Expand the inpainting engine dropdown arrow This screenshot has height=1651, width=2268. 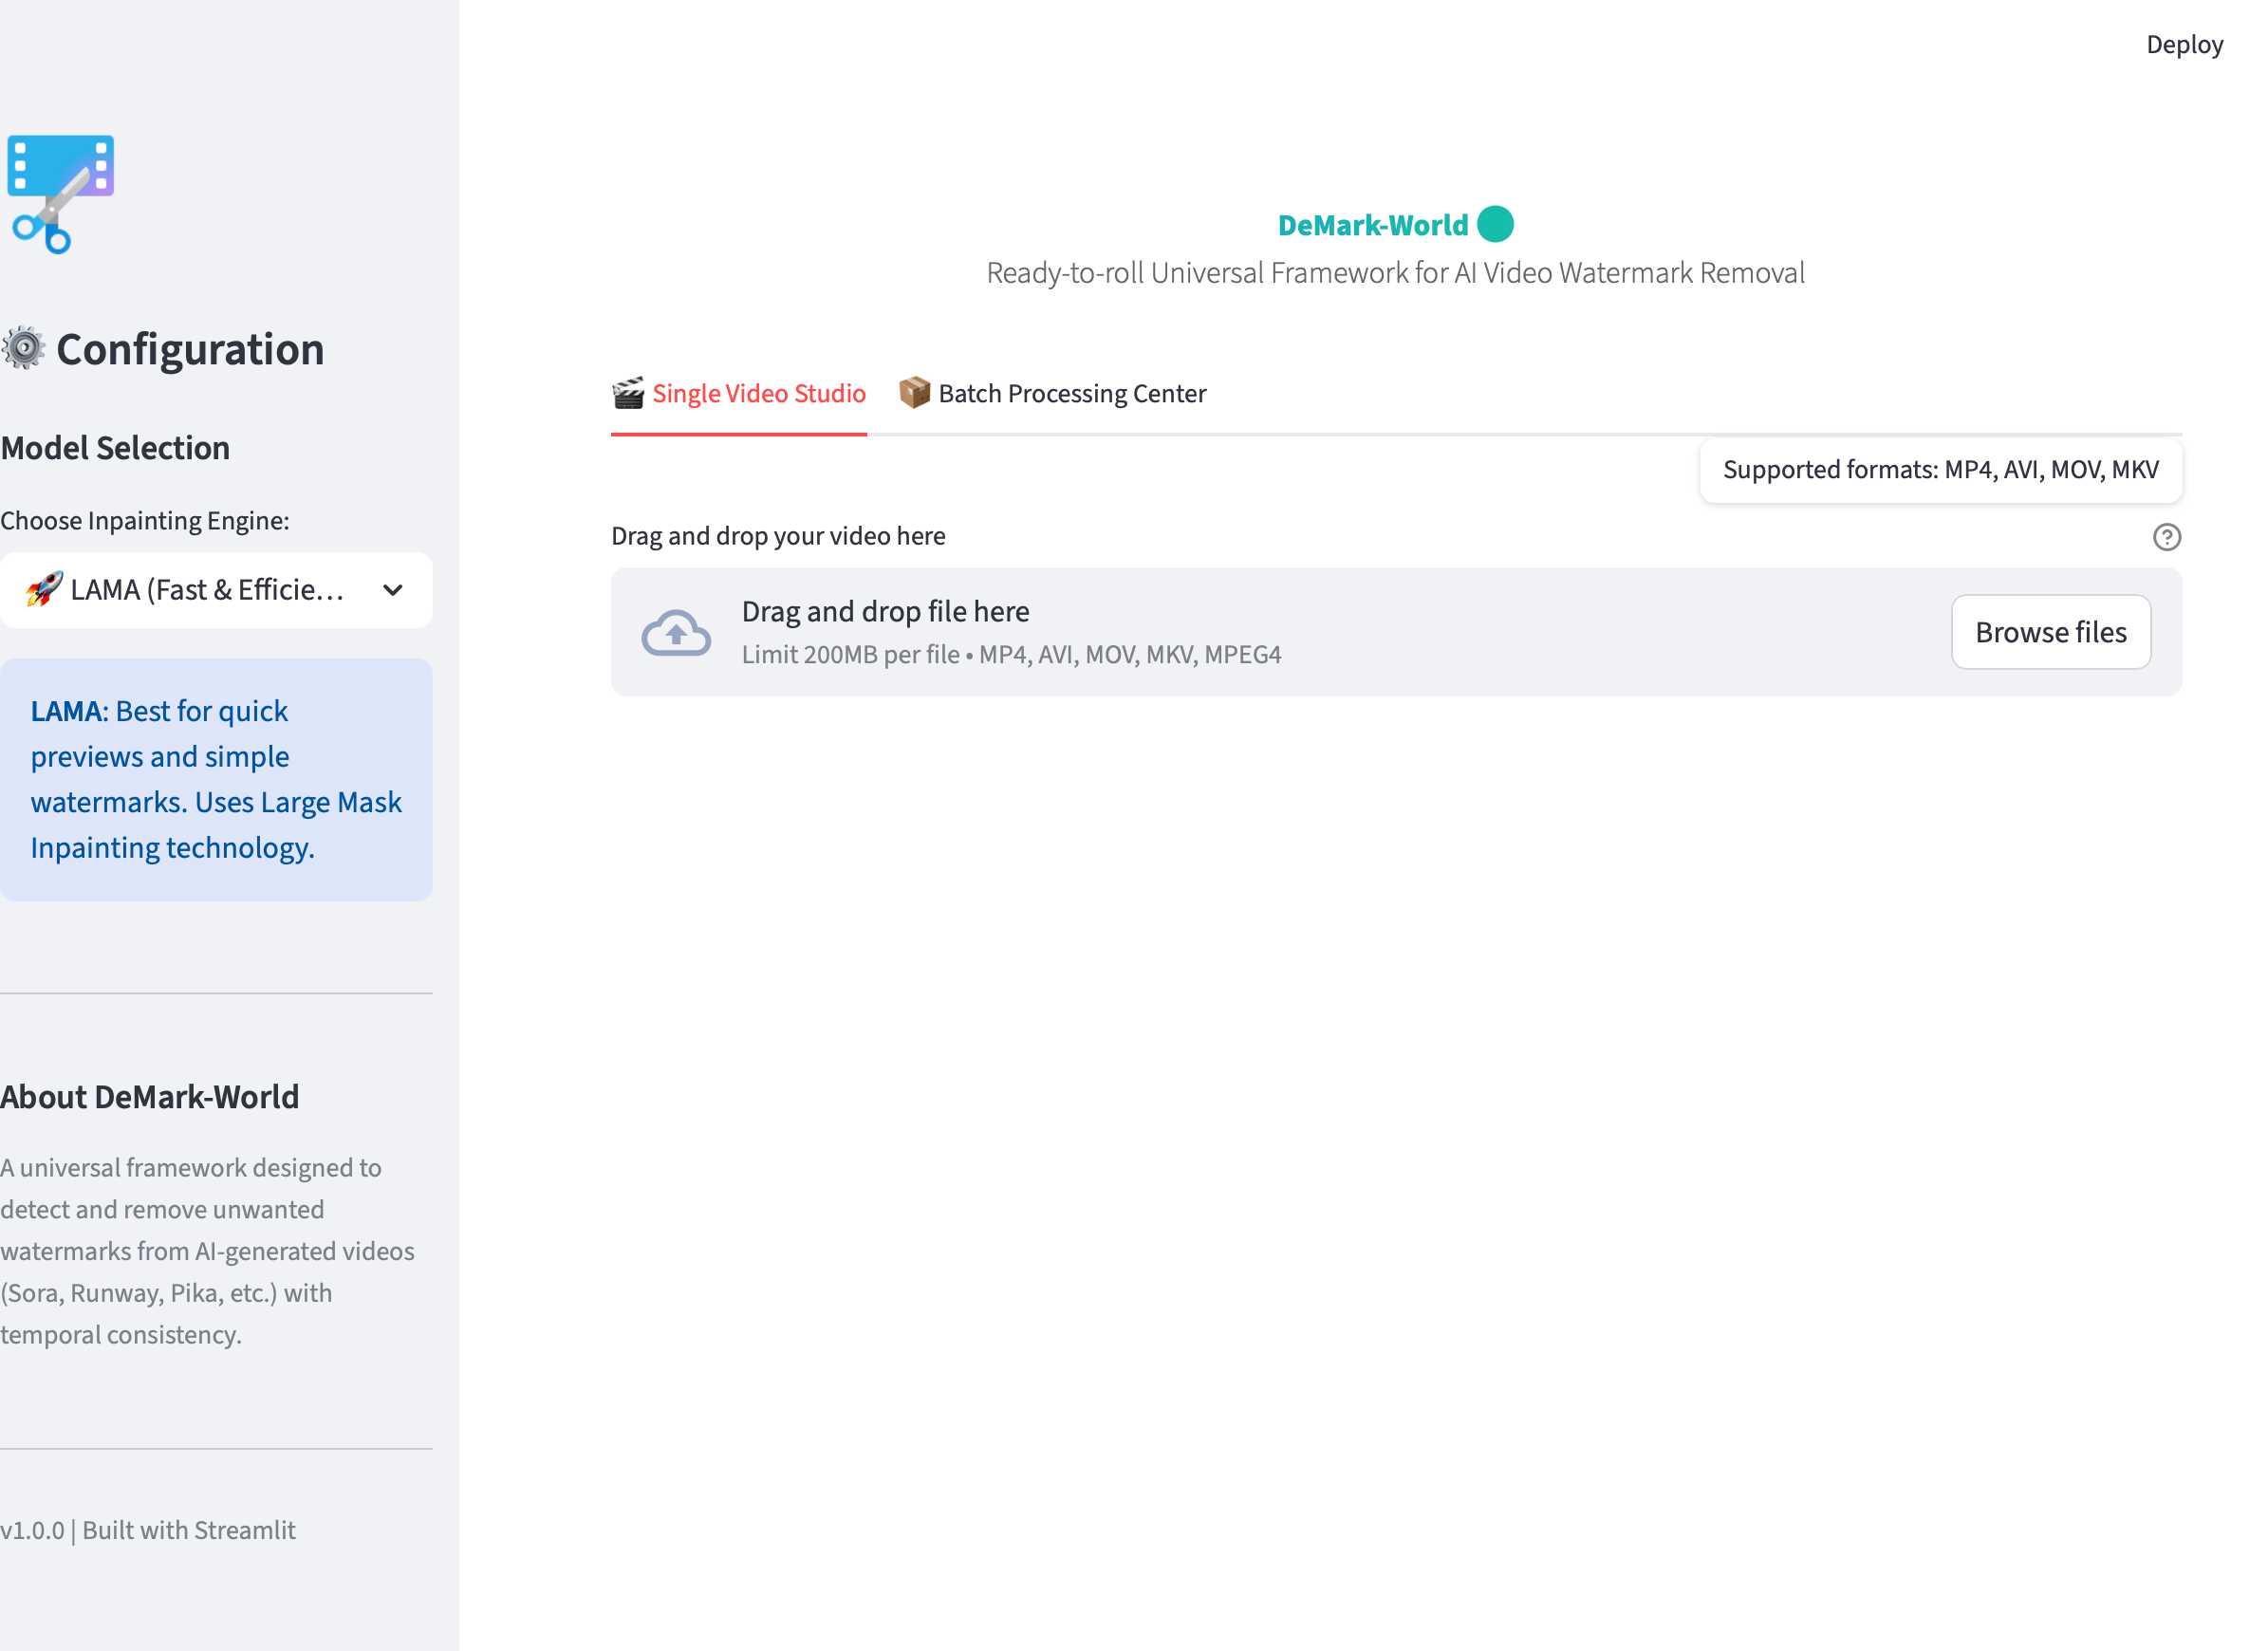point(393,590)
